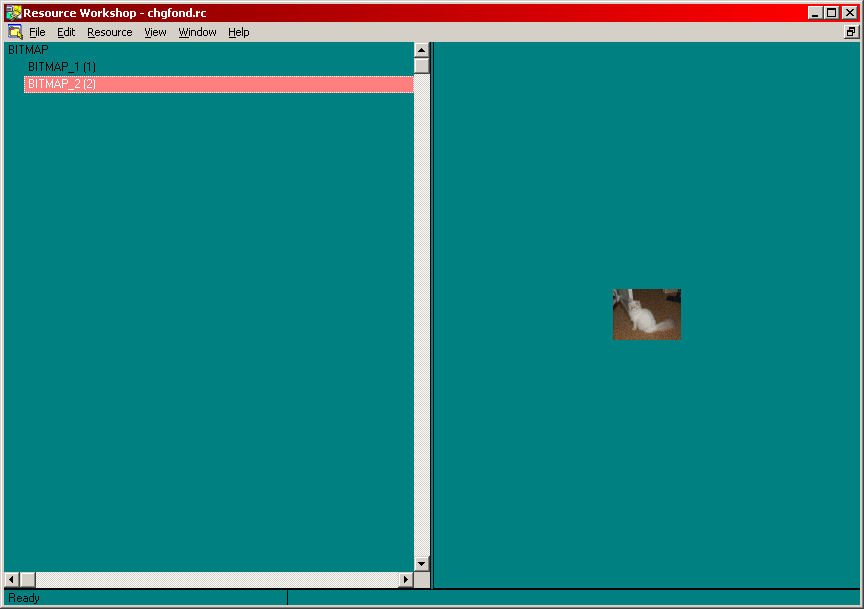Open the View menu
The width and height of the screenshot is (864, 609).
155,32
